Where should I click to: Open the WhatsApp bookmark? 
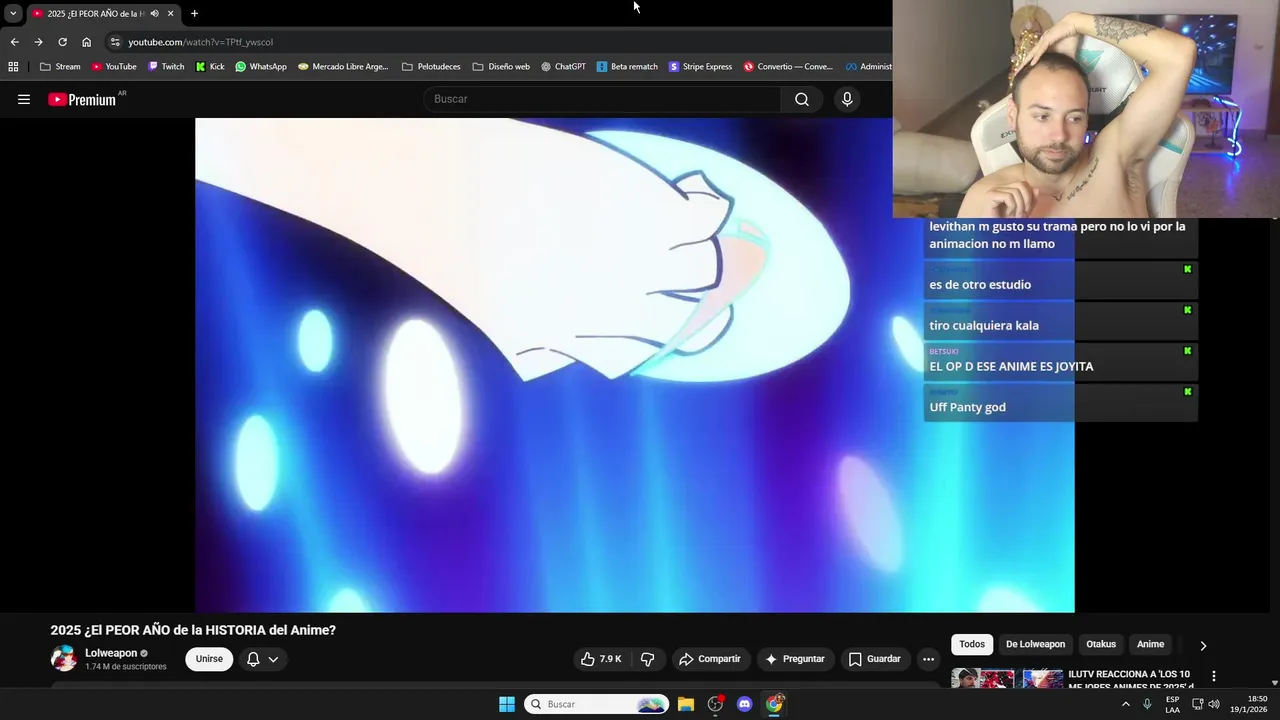coord(261,67)
